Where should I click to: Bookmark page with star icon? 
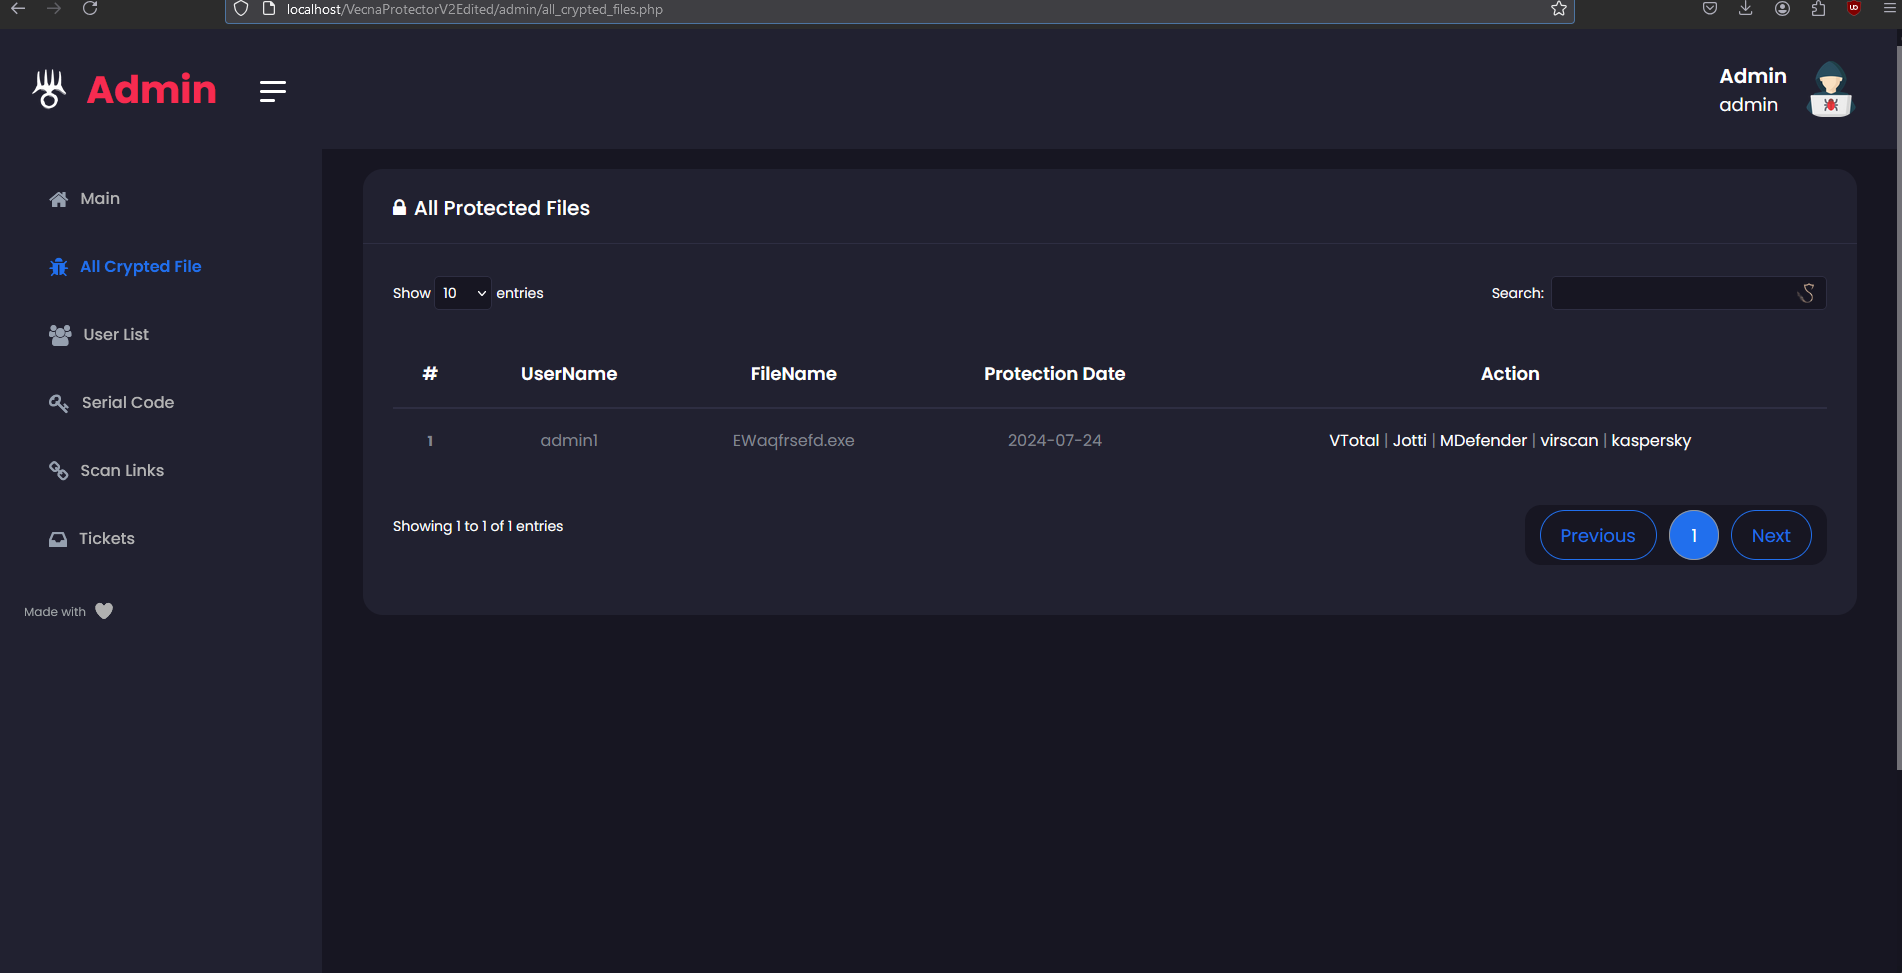pos(1558,9)
